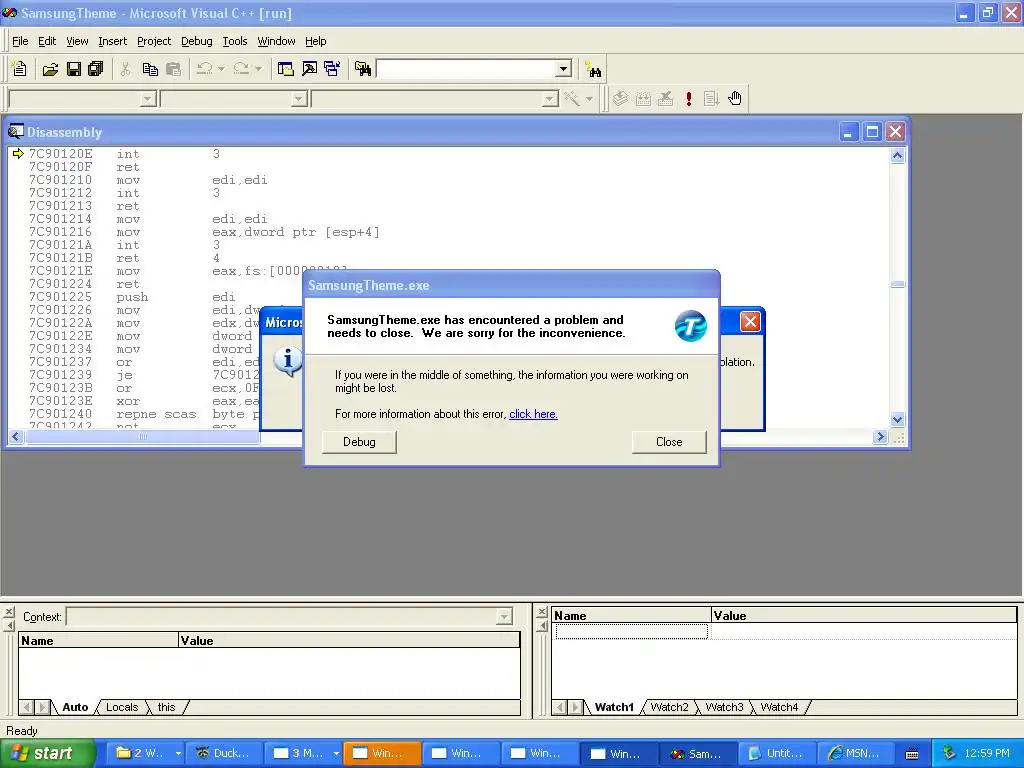Click the red exclamation Execute Program icon
1024x768 pixels.
point(689,99)
